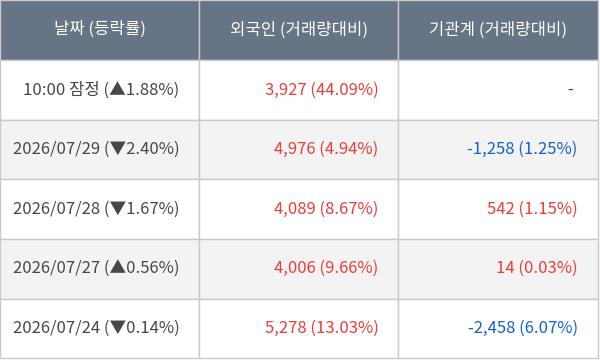
Task: Click the up triangle next to 1.88%
Action: 118,89
